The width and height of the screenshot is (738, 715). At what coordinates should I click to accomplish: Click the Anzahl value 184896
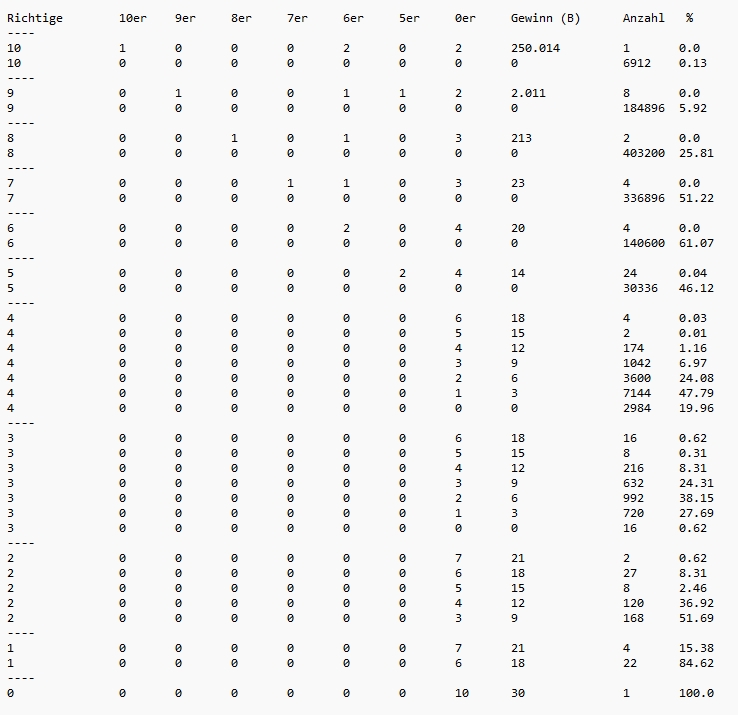pos(644,108)
